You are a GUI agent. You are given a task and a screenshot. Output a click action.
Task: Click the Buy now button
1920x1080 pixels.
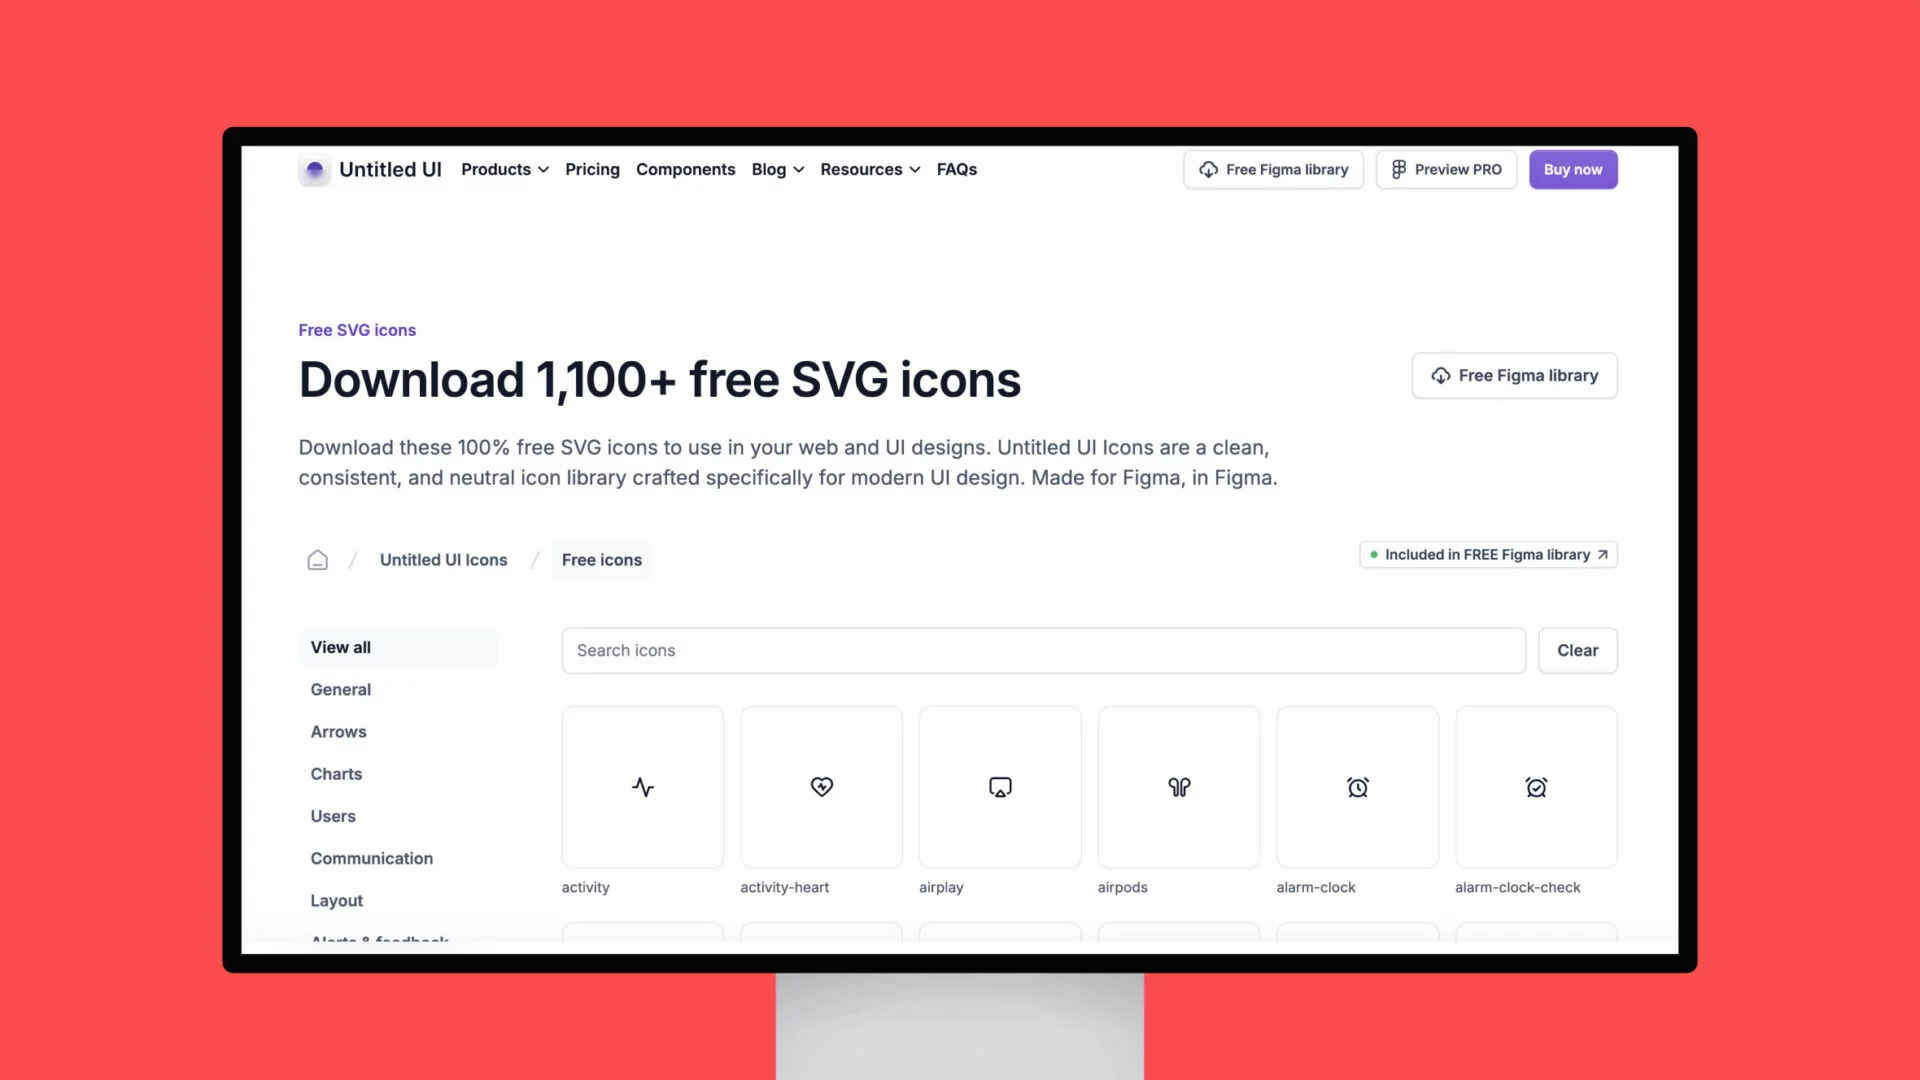(1573, 169)
